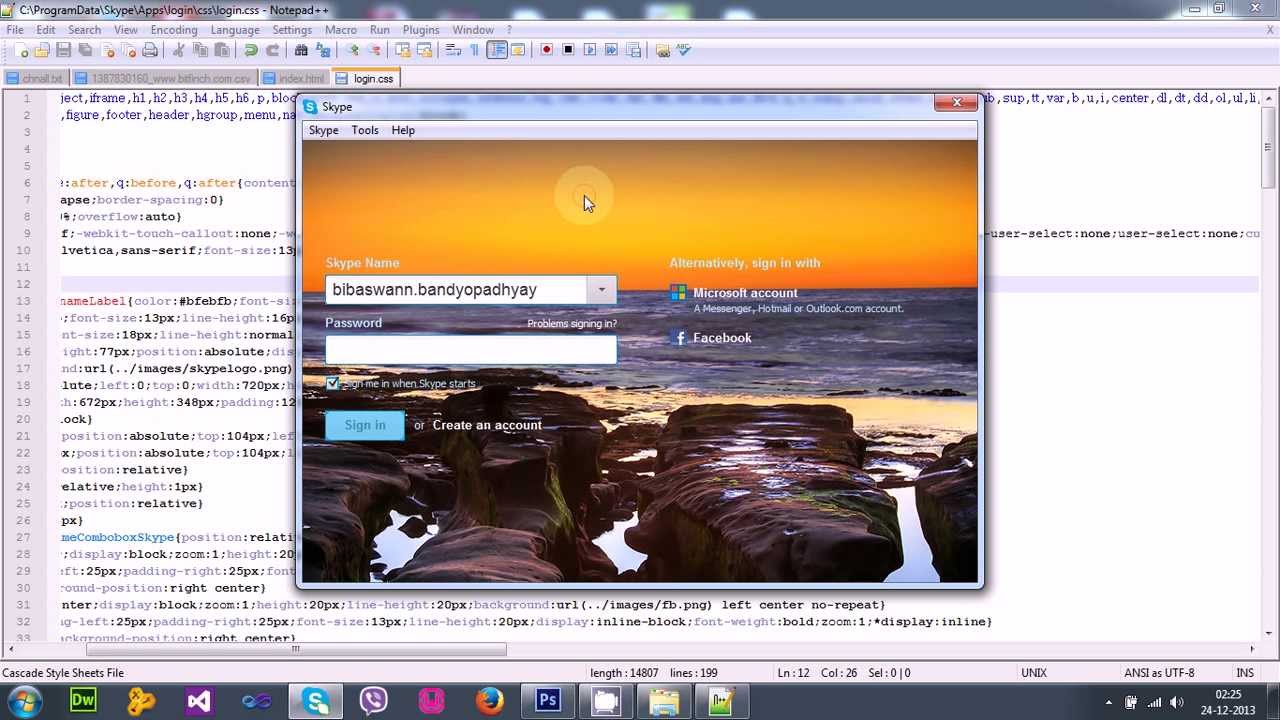
Task: Click the horizontal scrollbar in Notepad++ editor
Action: coord(295,649)
